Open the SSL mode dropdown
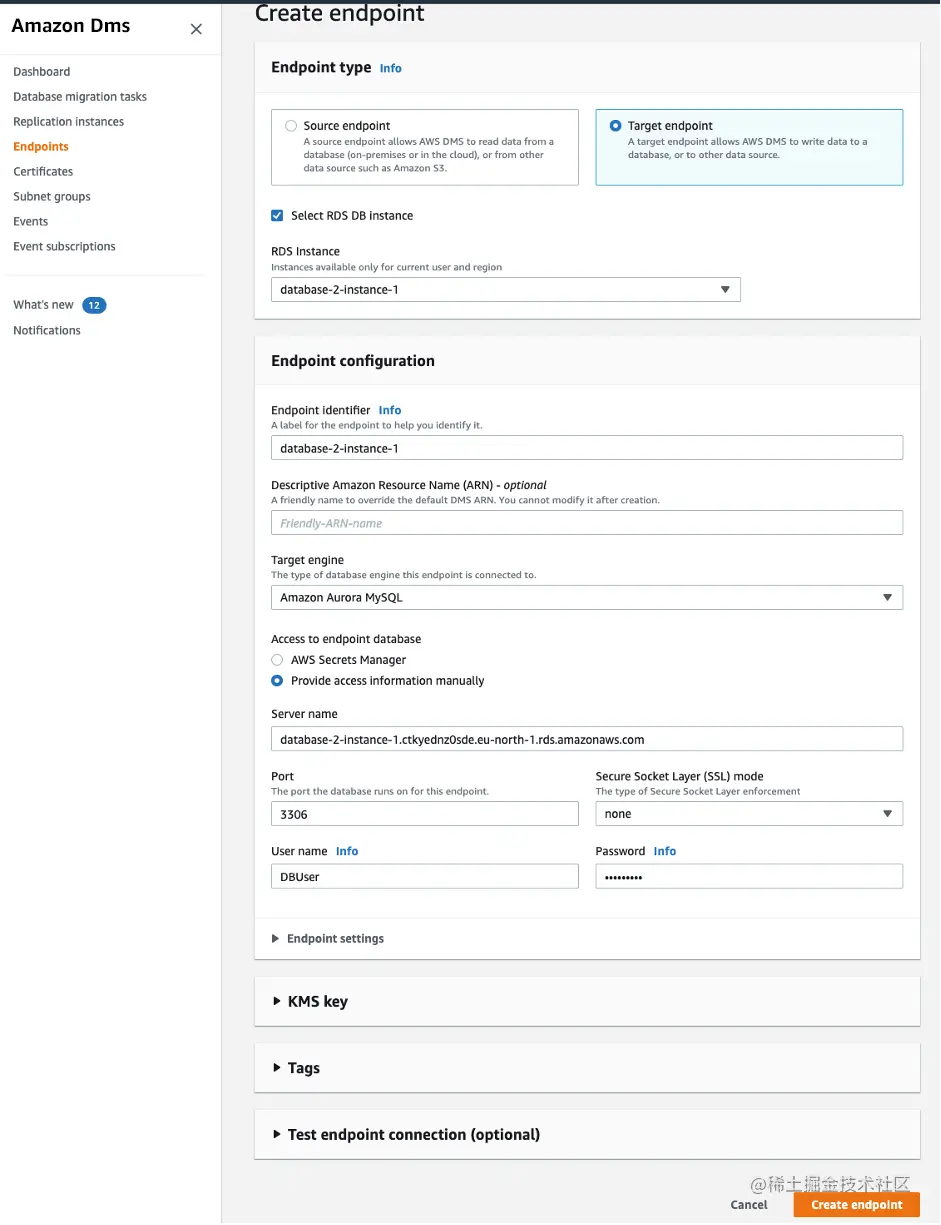 click(x=748, y=814)
